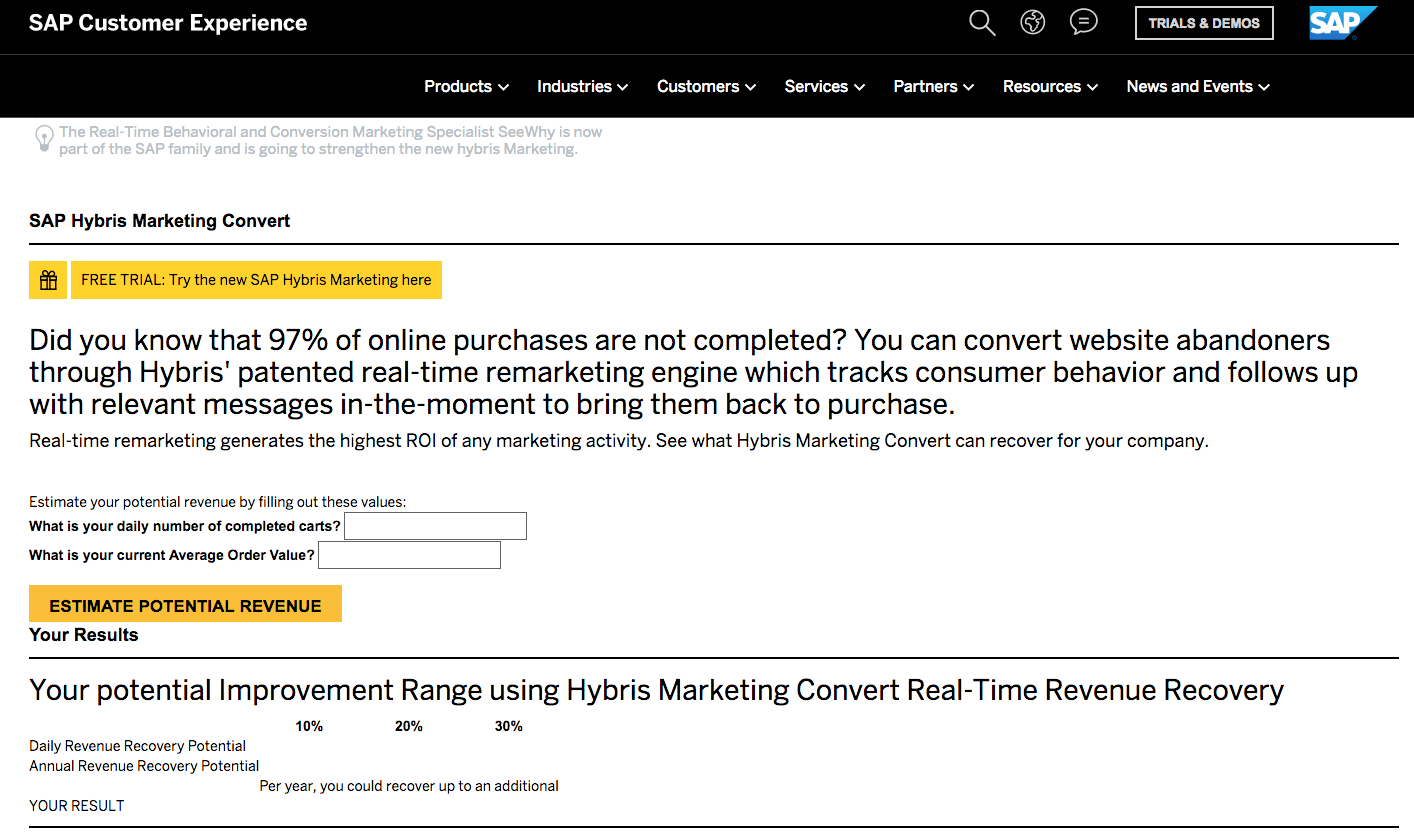Click the YOUR RESULT label
Screen dimensions: 1414x832
coord(77,806)
